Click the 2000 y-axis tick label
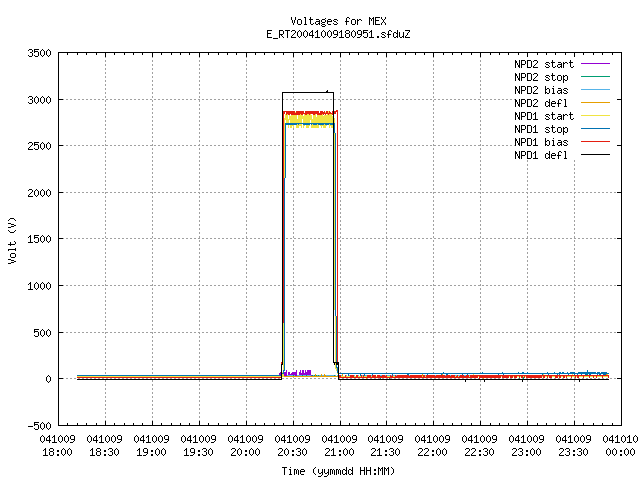640x480 pixels. point(39,193)
